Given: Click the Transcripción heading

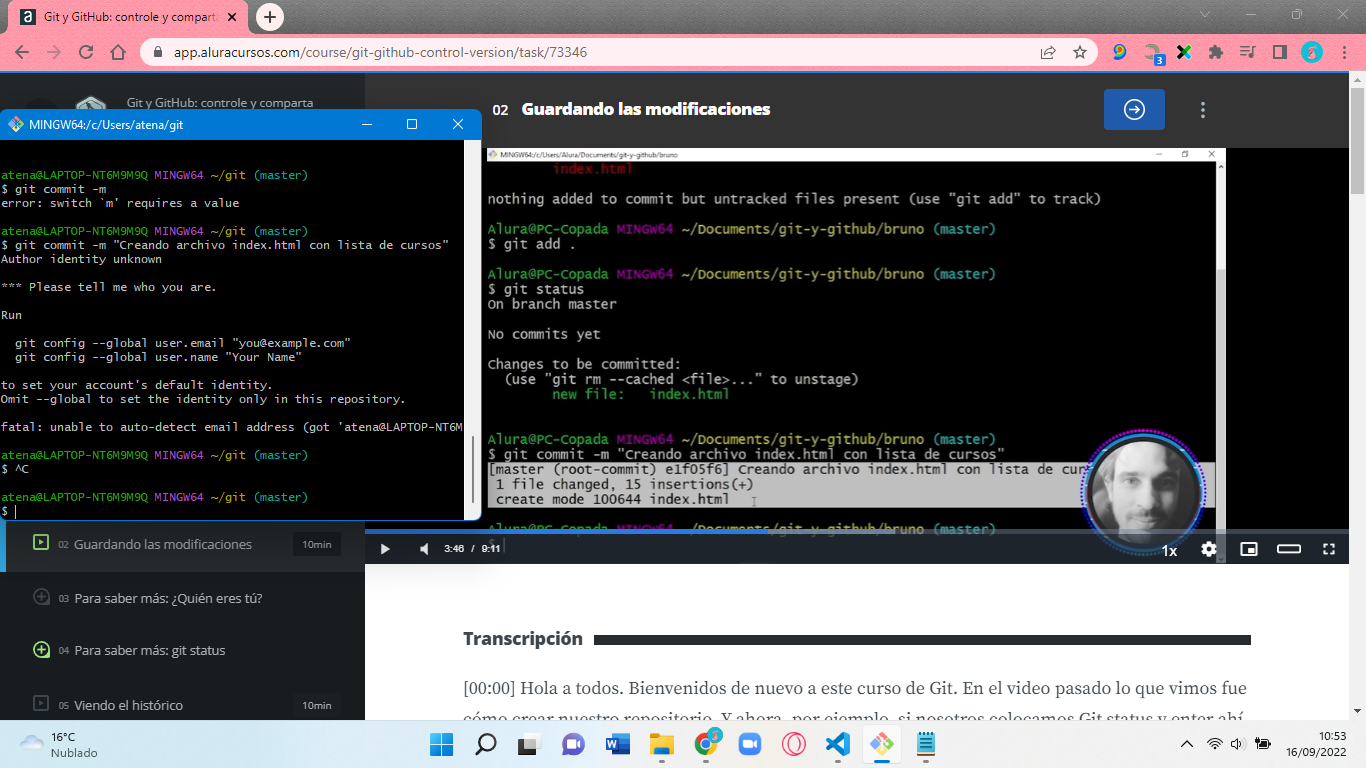Looking at the screenshot, I should pyautogui.click(x=523, y=638).
